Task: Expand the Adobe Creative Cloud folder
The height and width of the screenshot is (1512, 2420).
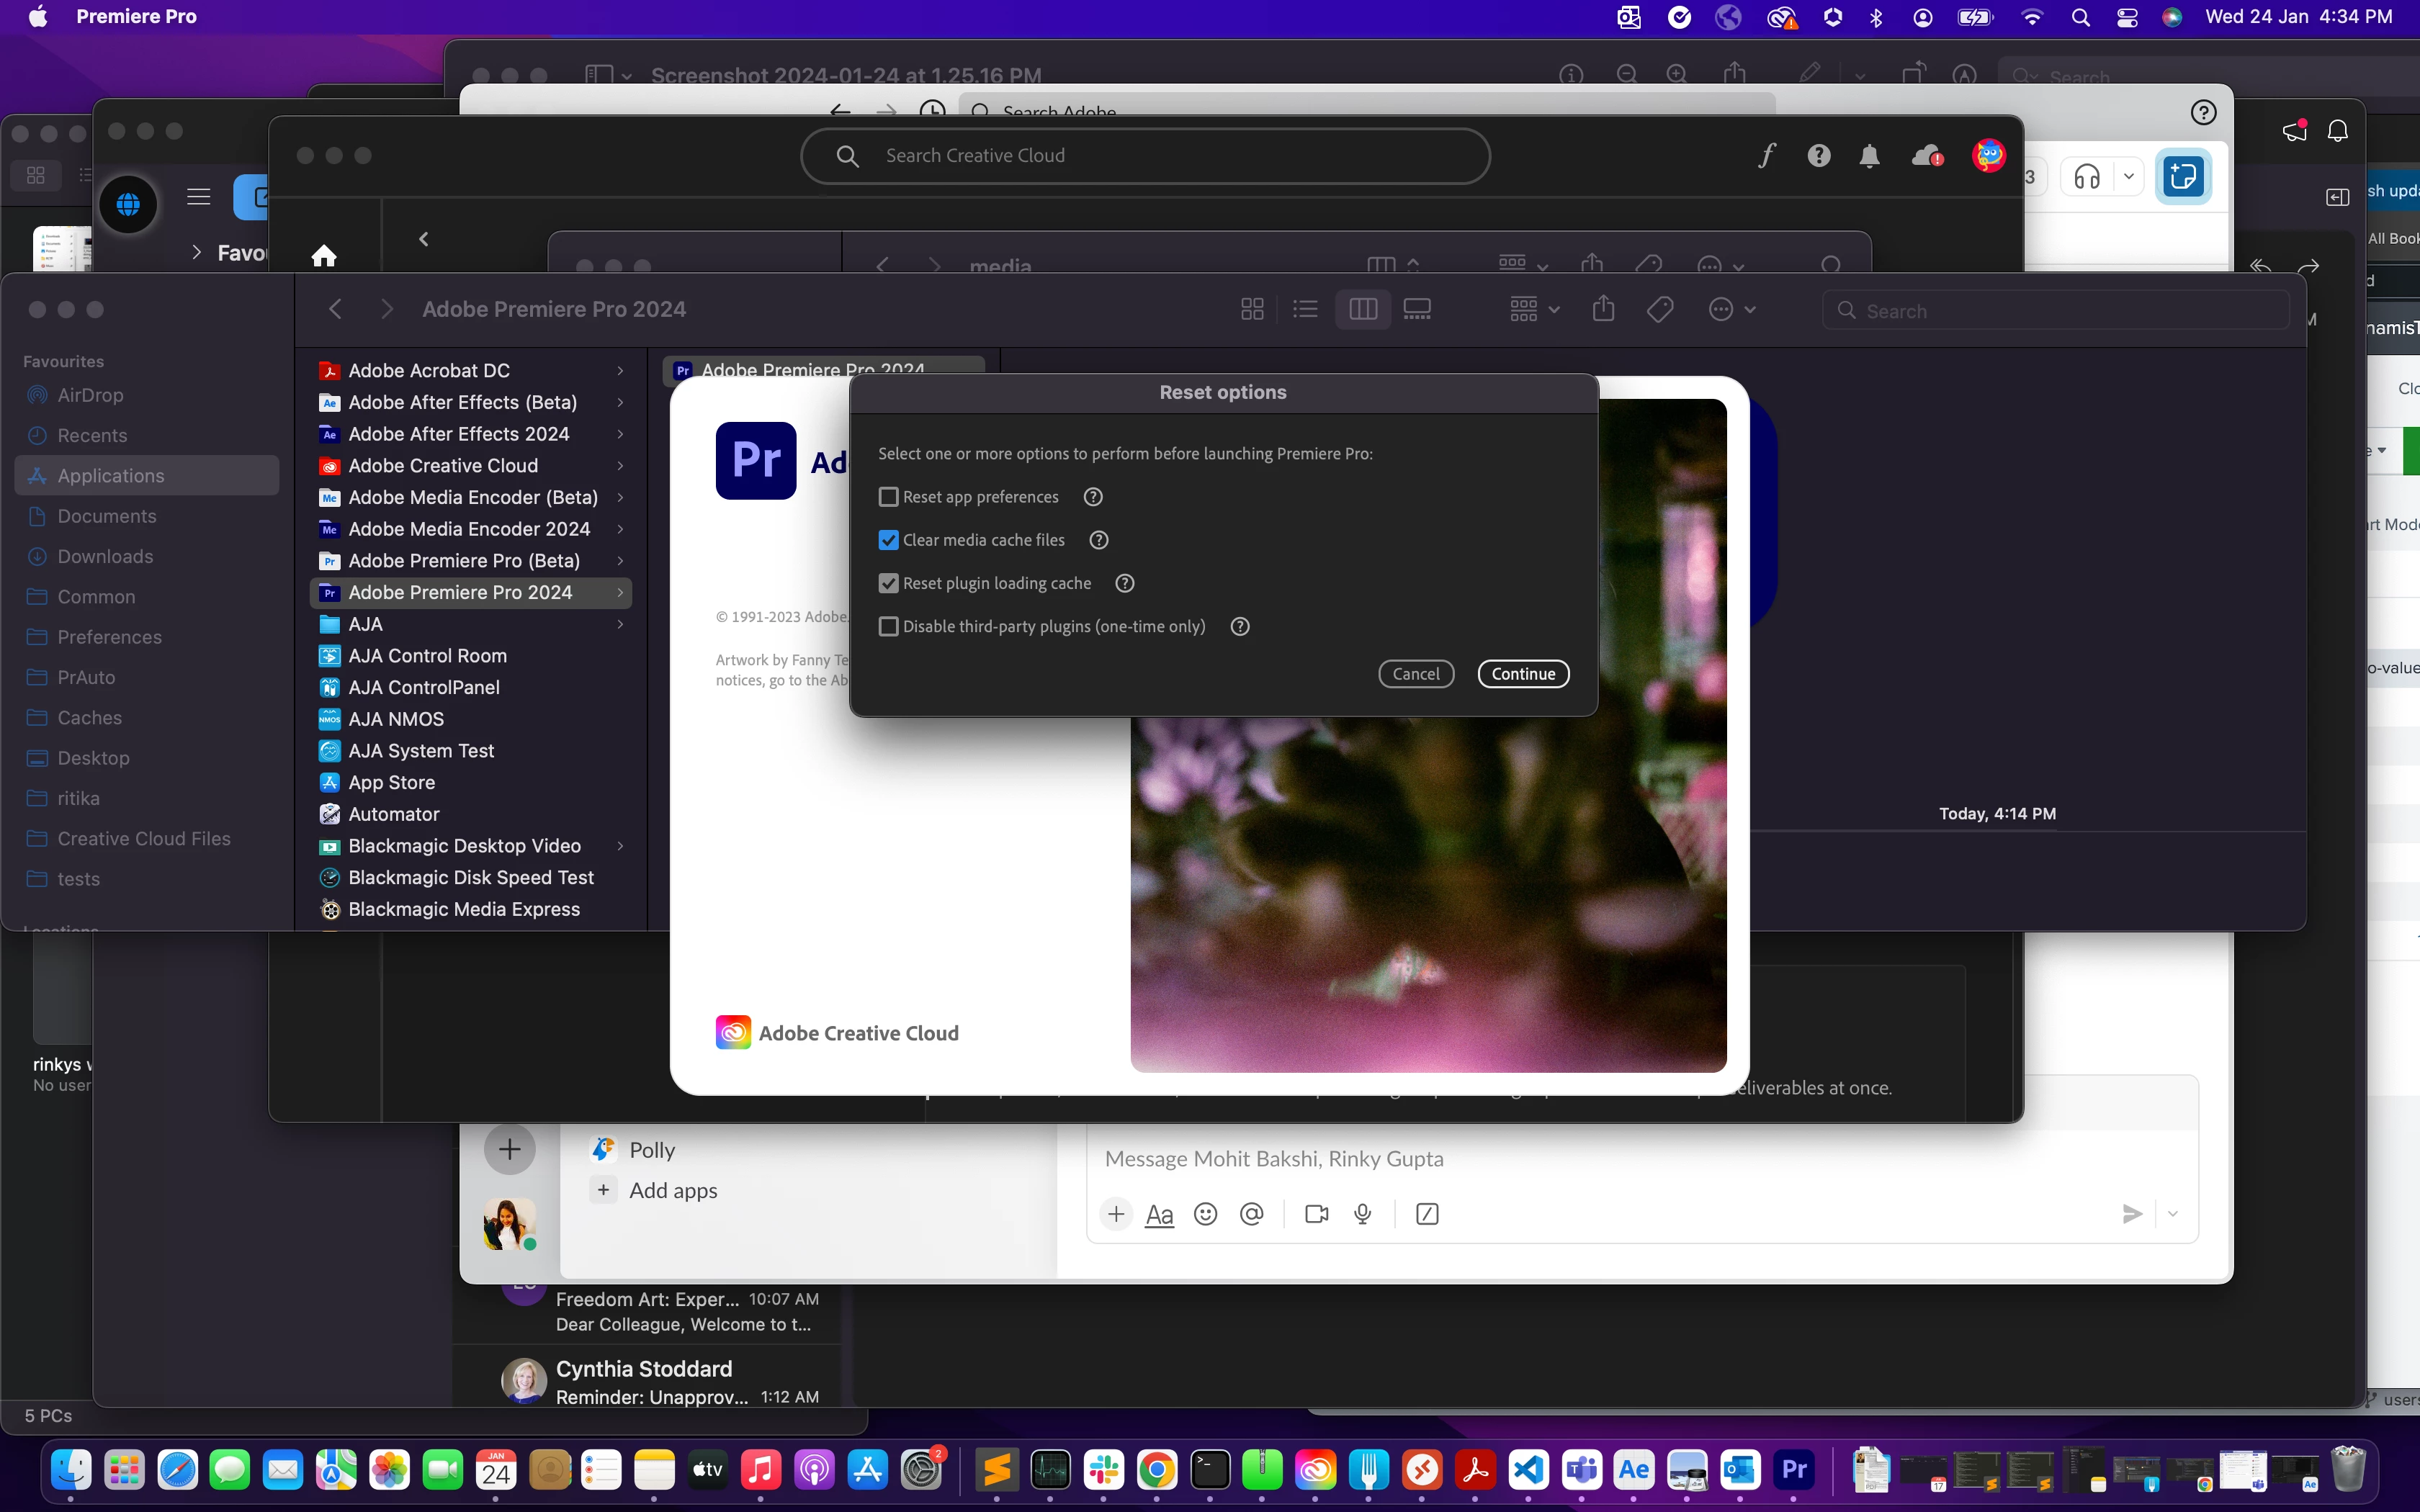Action: pyautogui.click(x=620, y=466)
